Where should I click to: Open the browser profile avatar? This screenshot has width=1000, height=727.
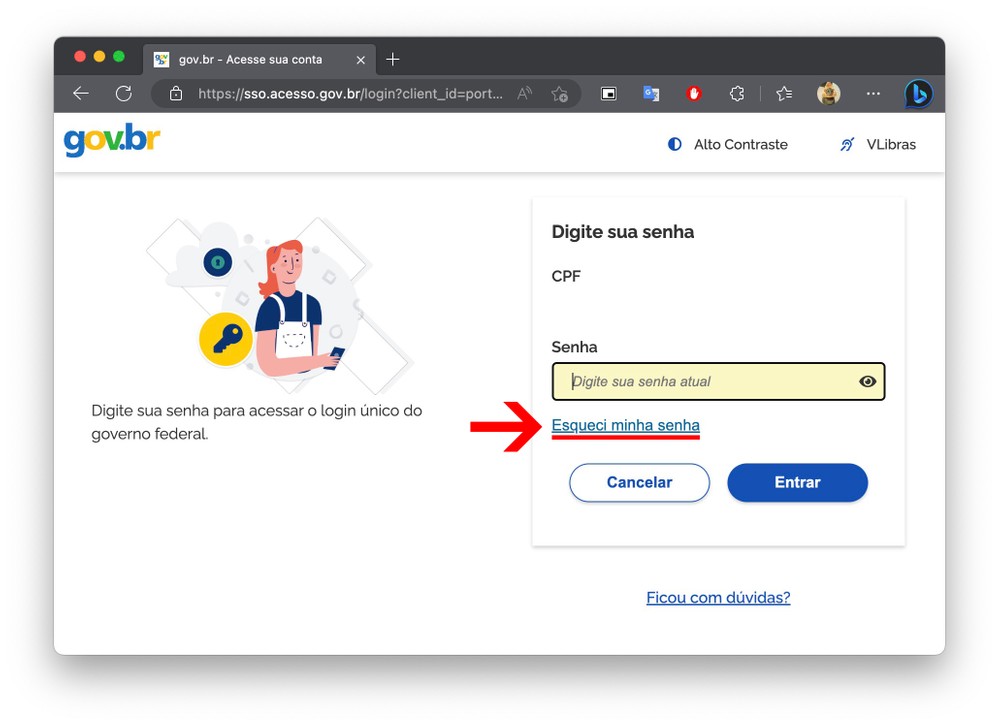point(828,94)
